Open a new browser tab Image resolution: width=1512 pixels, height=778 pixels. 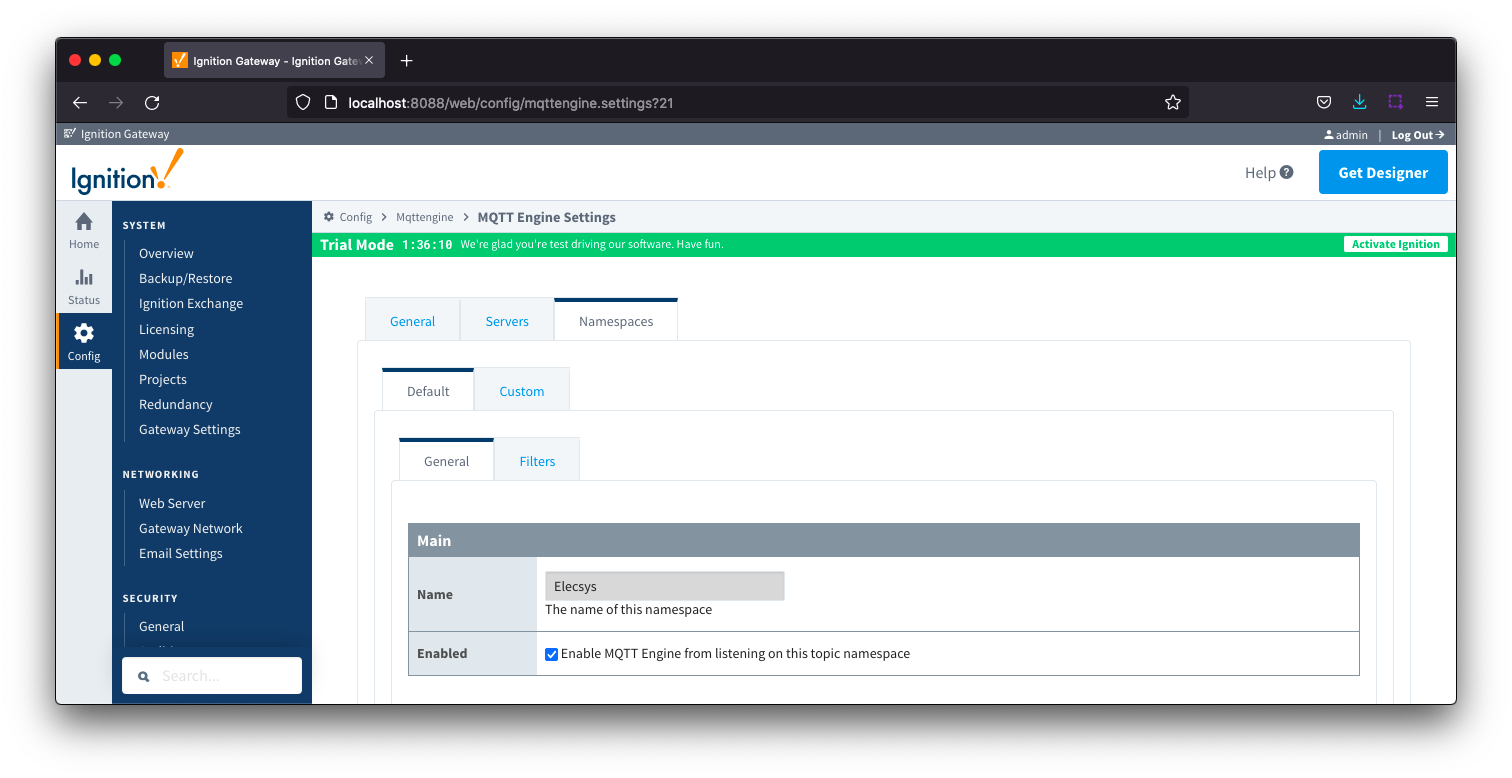click(406, 61)
